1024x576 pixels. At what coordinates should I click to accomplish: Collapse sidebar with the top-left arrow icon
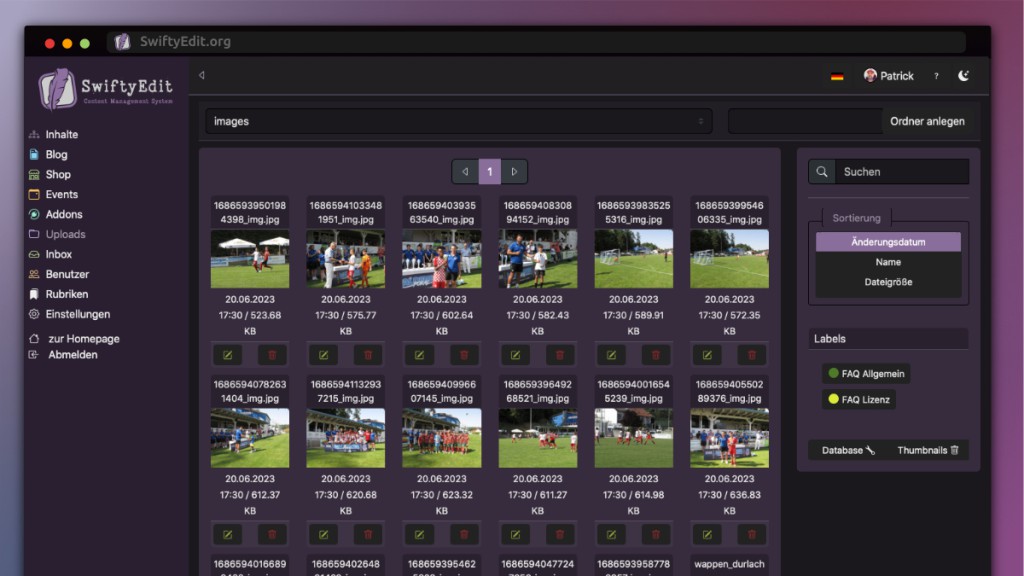[x=202, y=75]
